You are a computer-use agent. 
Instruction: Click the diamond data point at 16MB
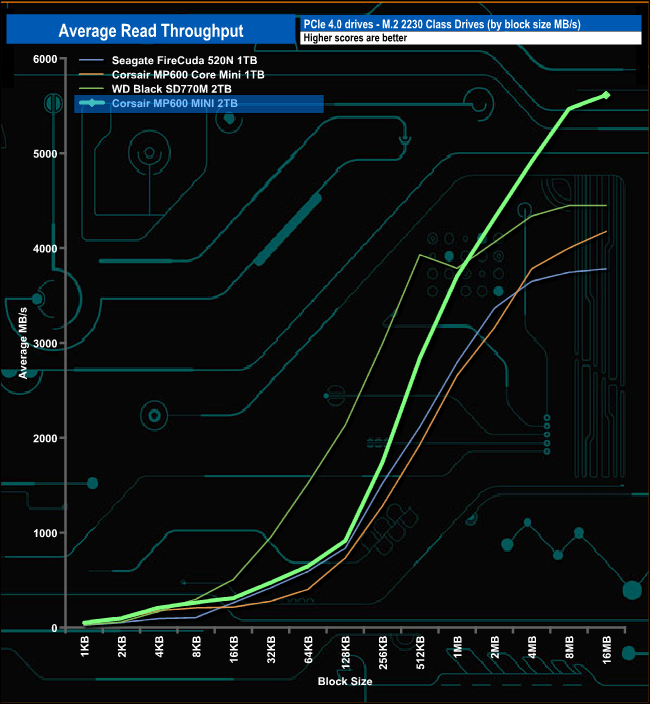(x=606, y=95)
